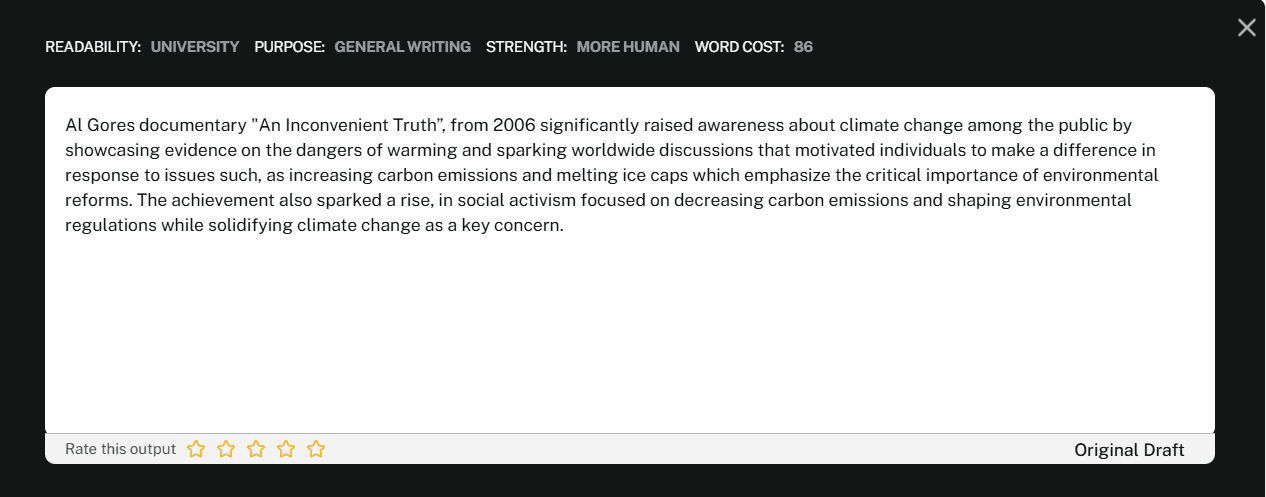Click "An Inconvenient Truth" in the output text

[x=347, y=125]
